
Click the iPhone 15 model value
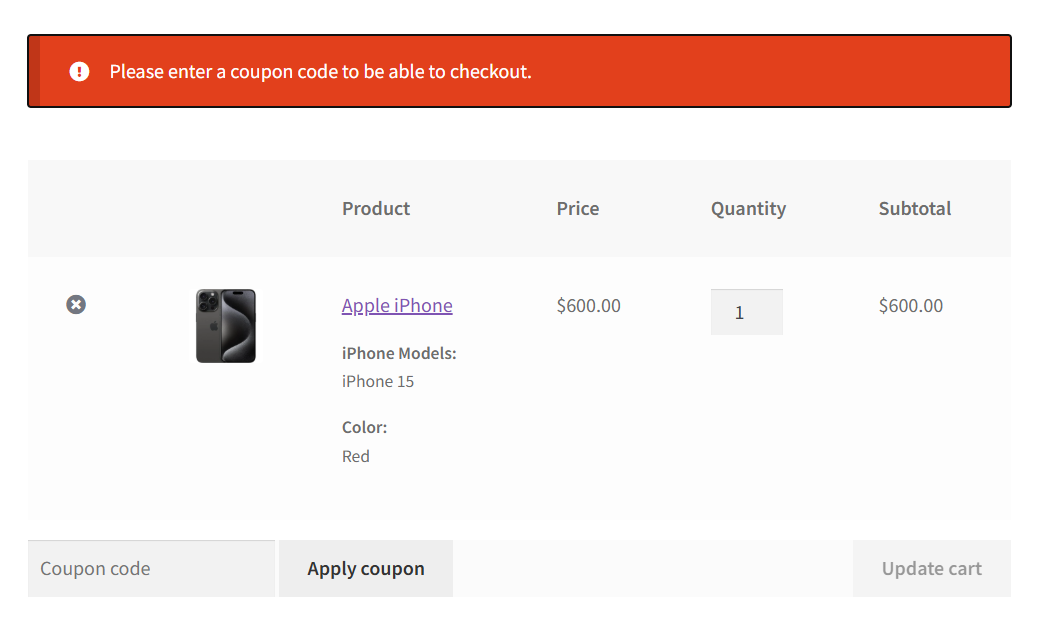click(x=378, y=381)
